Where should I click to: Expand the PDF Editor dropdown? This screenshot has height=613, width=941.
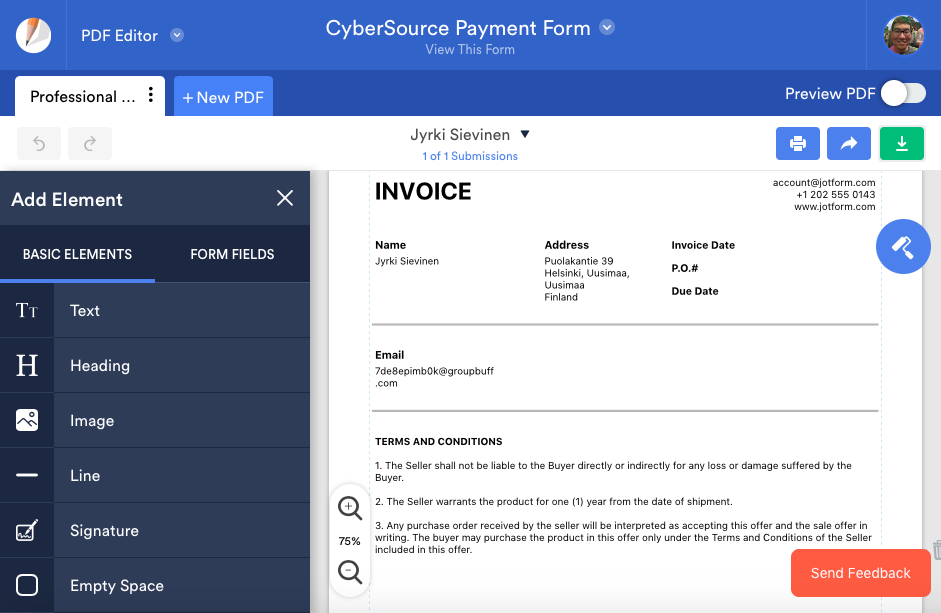177,35
